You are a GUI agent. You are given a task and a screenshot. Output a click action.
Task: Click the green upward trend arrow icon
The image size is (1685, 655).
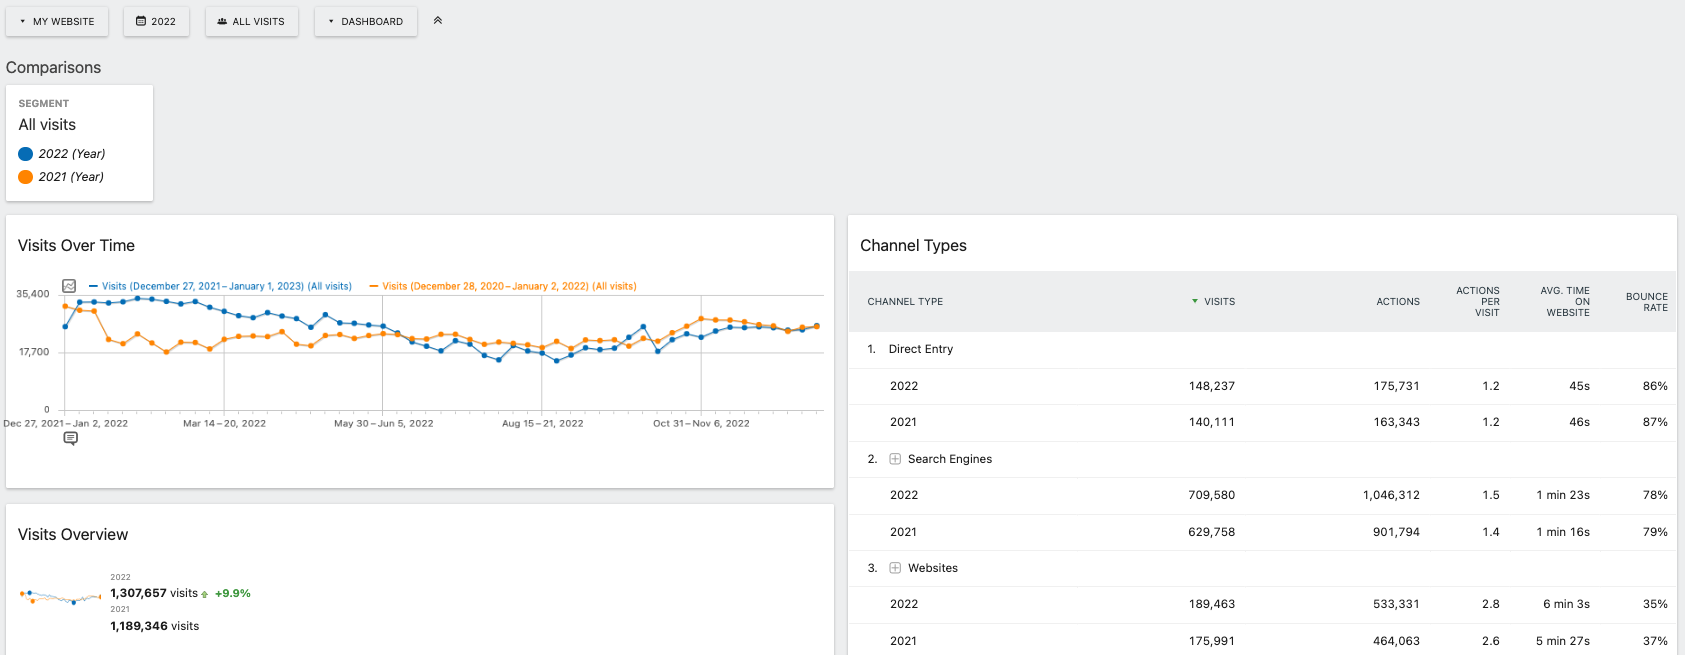click(x=205, y=594)
